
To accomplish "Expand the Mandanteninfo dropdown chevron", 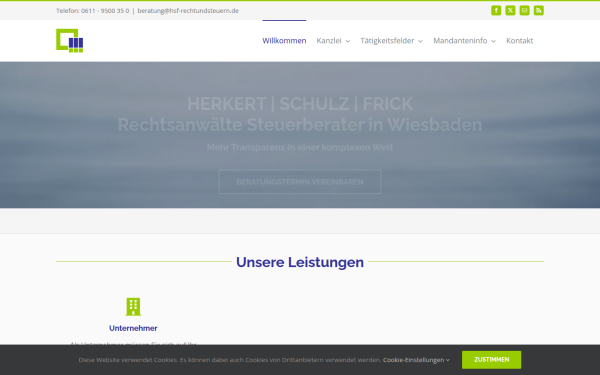I will (x=493, y=41).
